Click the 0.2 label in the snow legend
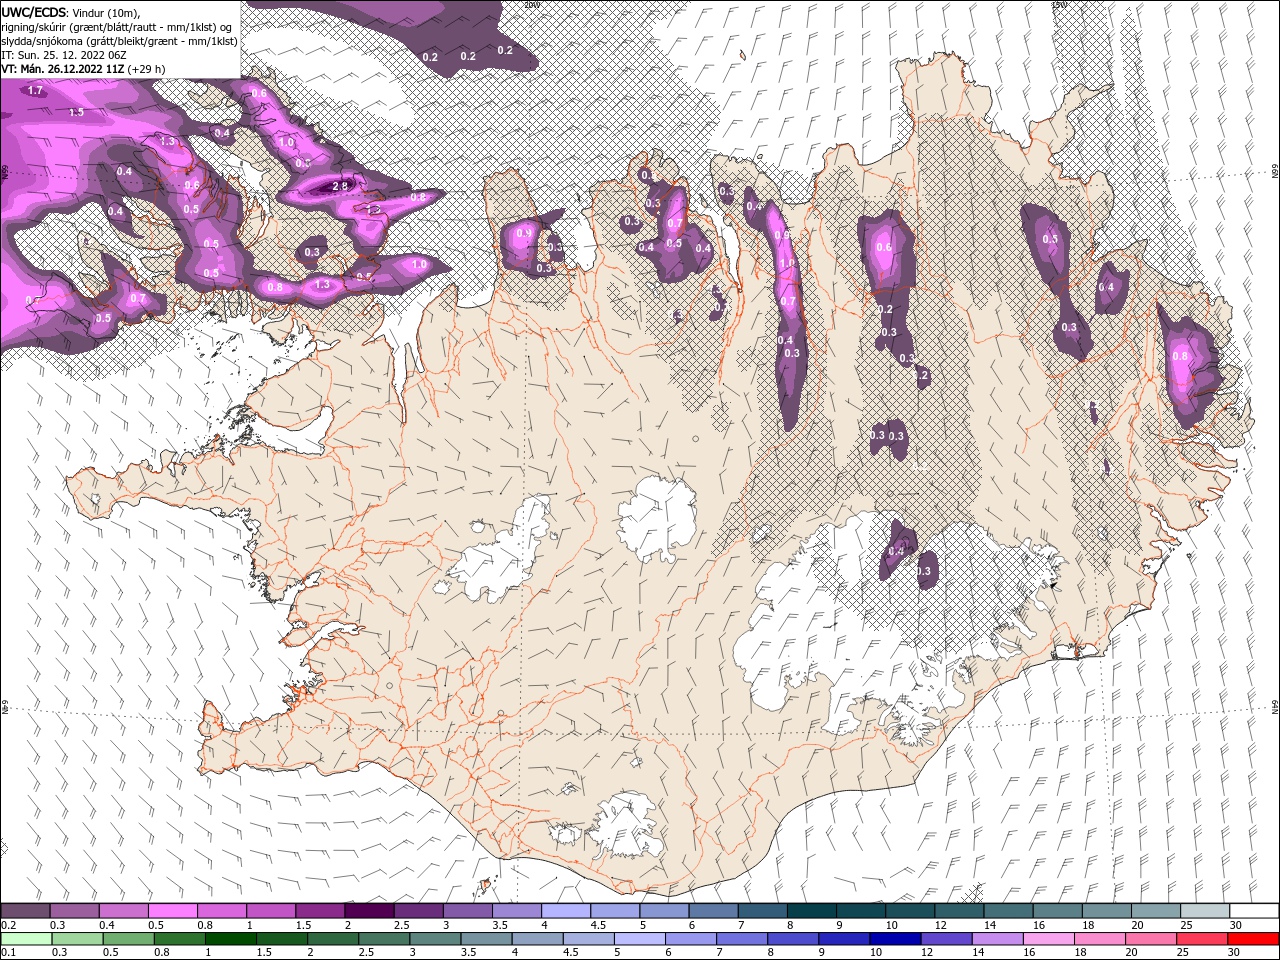 click(8, 925)
